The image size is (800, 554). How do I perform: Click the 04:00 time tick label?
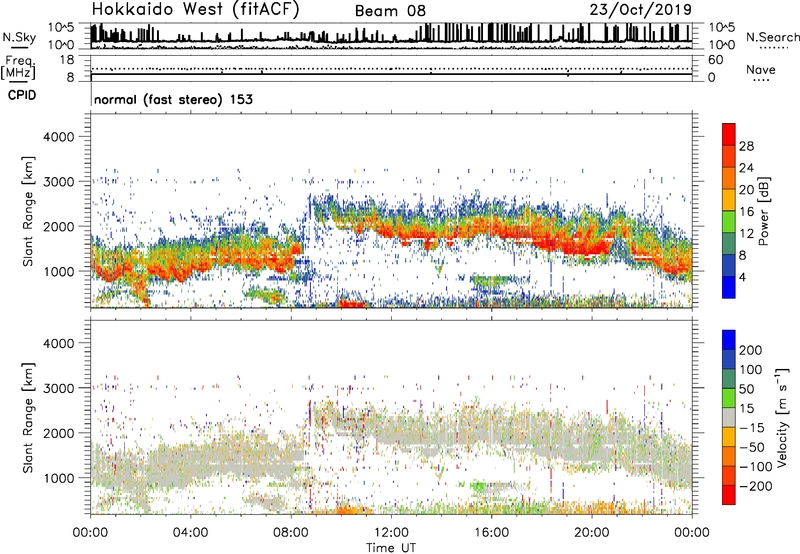(190, 533)
